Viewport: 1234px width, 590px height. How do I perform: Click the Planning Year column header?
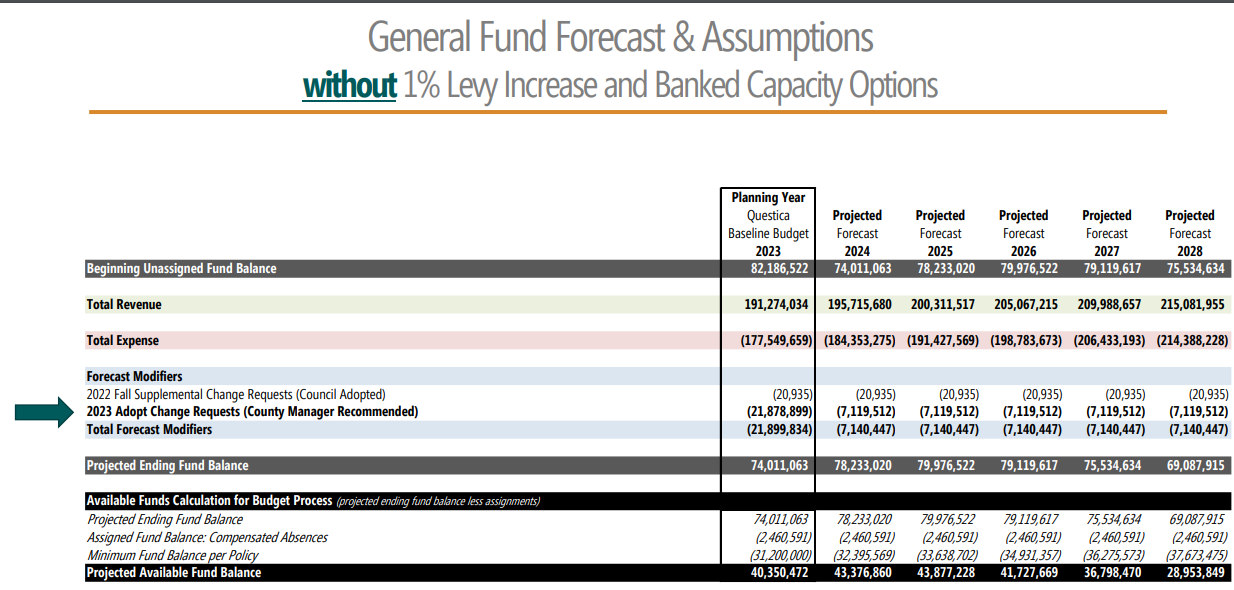(768, 198)
